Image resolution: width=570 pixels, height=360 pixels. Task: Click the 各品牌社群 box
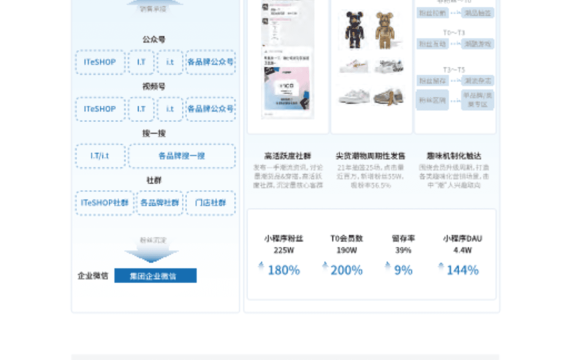click(160, 203)
